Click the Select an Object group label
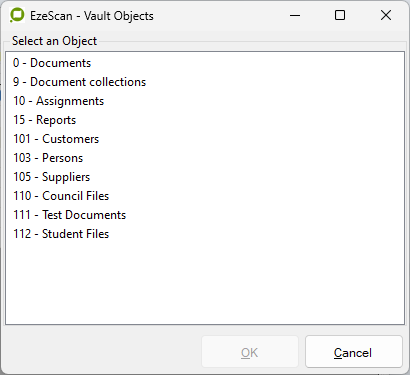The height and width of the screenshot is (375, 410). (54, 41)
